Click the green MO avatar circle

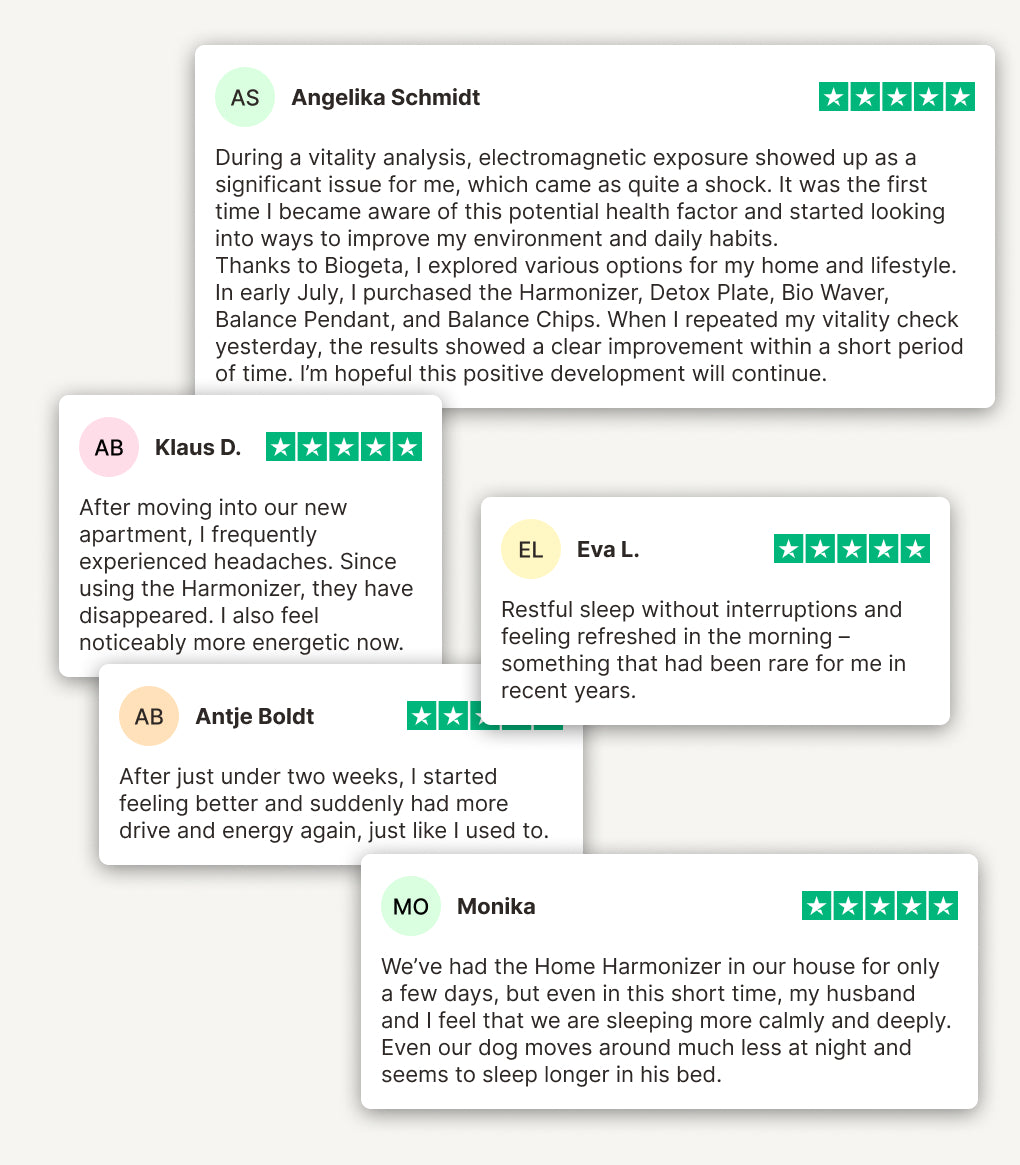pyautogui.click(x=411, y=906)
